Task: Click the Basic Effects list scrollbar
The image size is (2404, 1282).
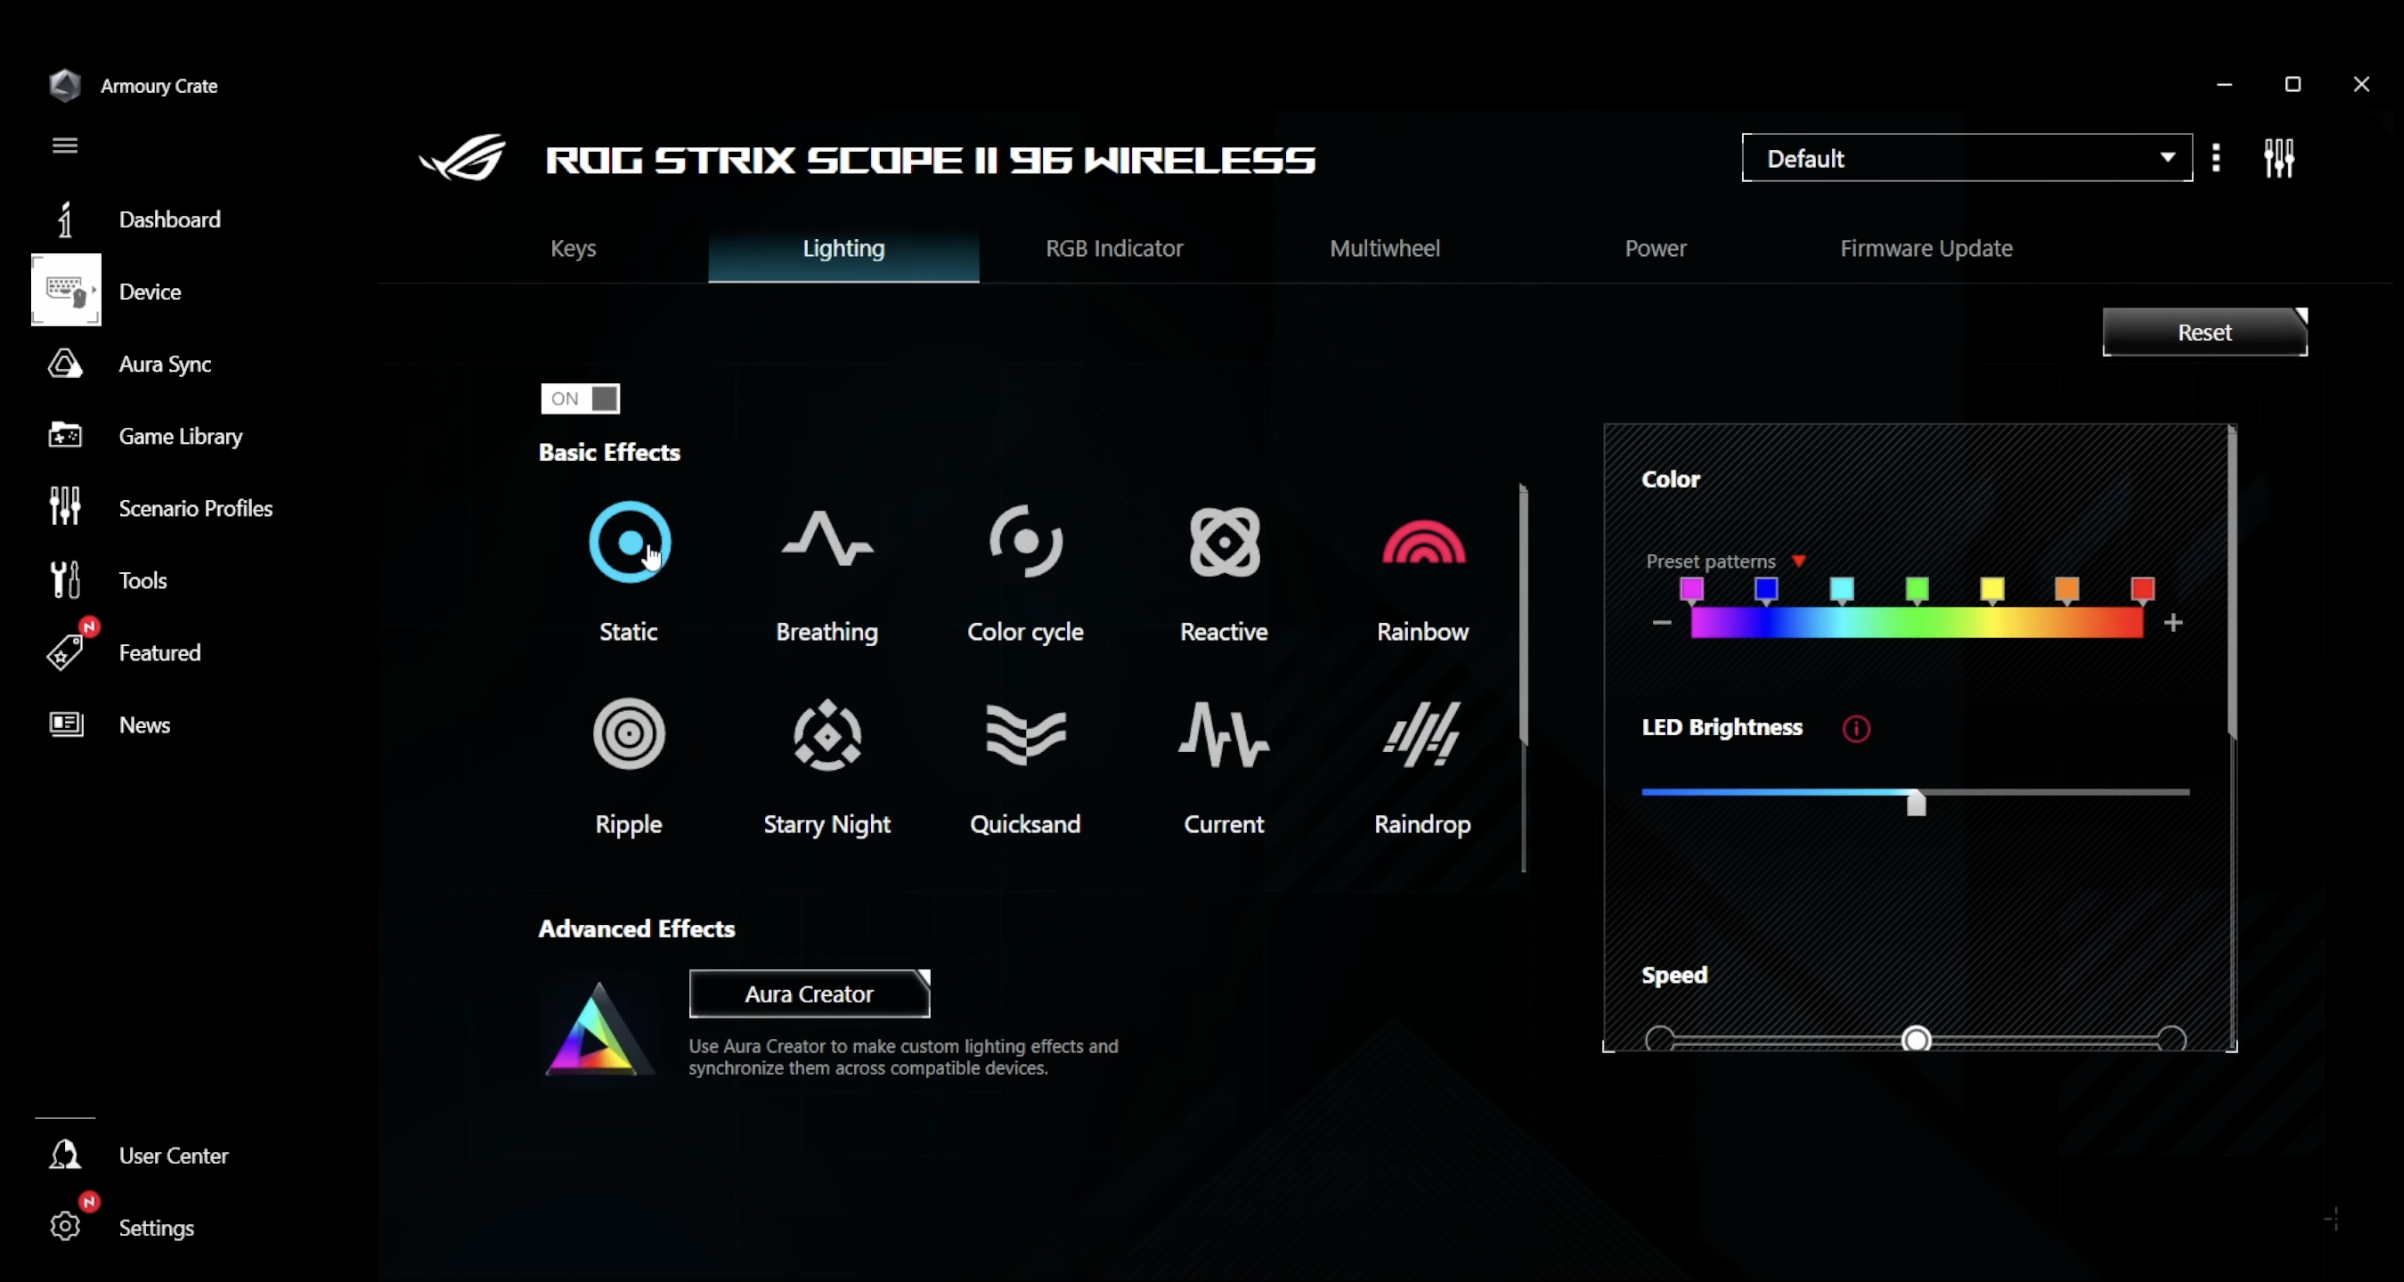Action: coord(1523,614)
